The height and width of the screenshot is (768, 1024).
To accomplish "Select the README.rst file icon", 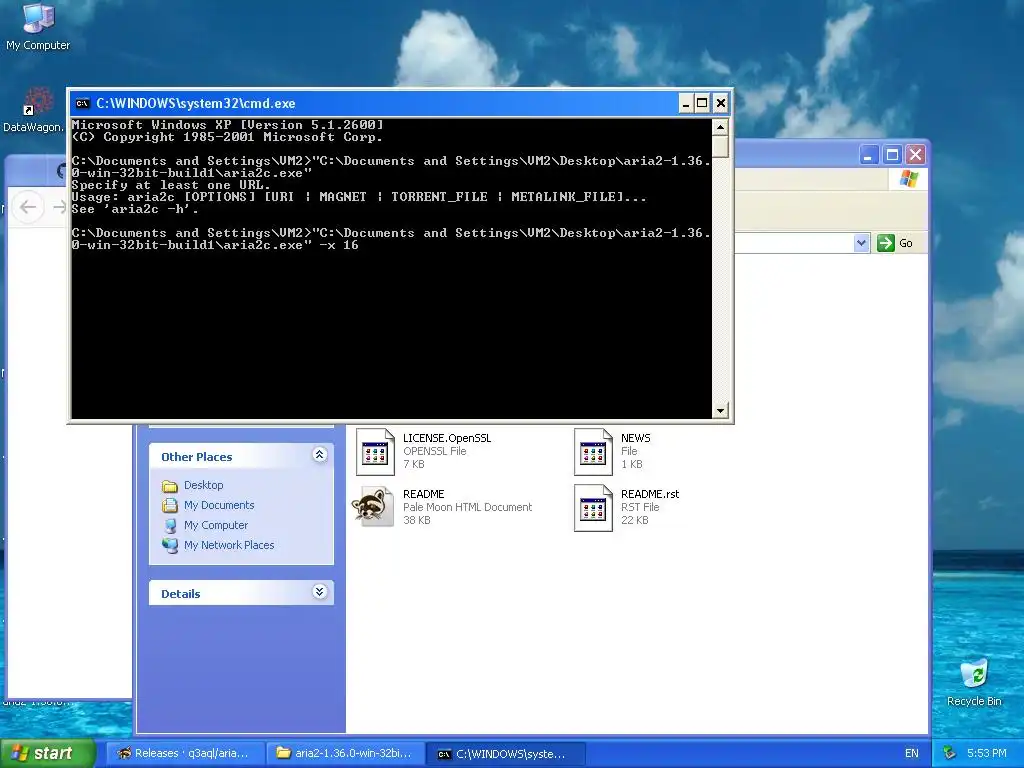I will 593,507.
